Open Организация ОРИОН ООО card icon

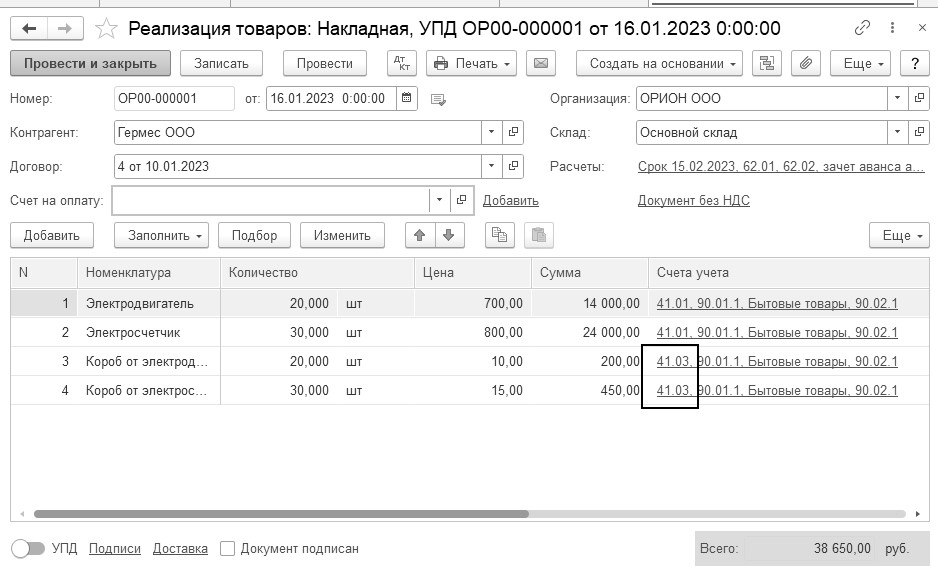point(919,98)
